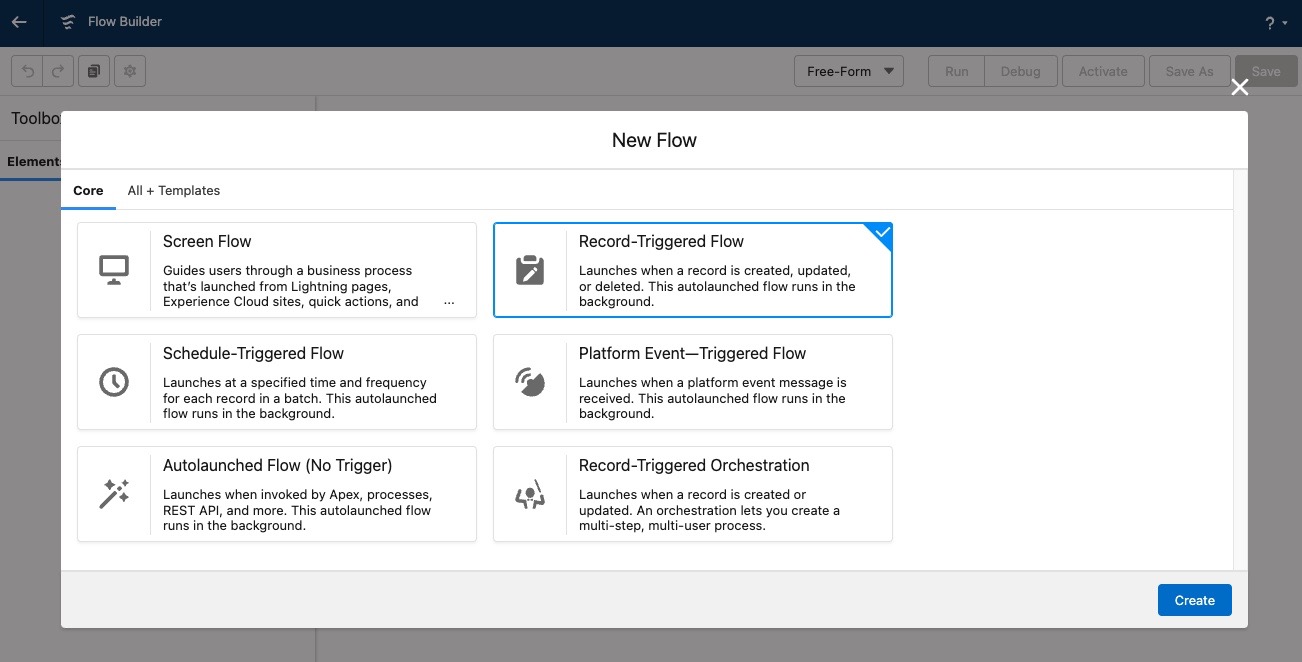This screenshot has width=1302, height=662.
Task: Click the selected checkmark on Record-Triggered Flow
Action: [881, 233]
